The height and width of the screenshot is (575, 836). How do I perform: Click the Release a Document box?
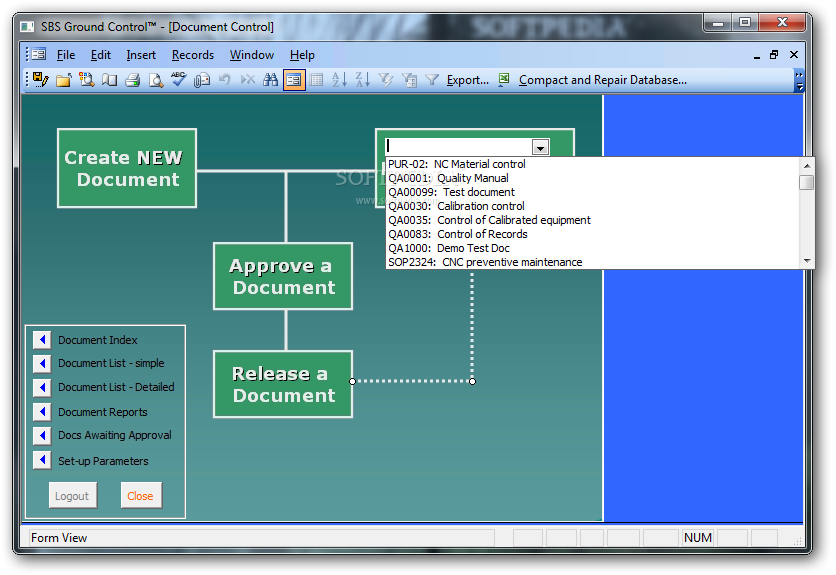pos(283,384)
